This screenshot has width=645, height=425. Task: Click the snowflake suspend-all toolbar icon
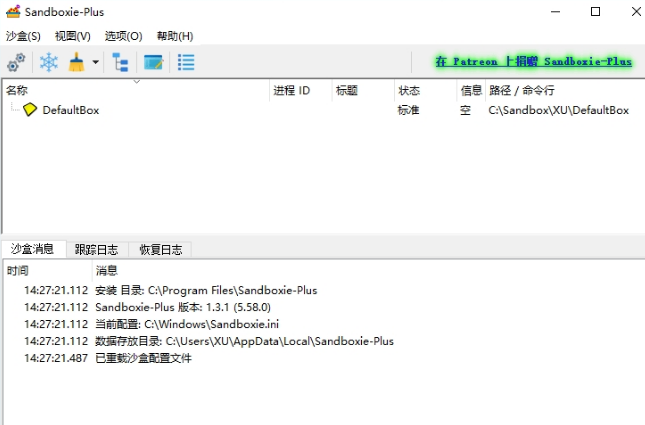[x=49, y=63]
